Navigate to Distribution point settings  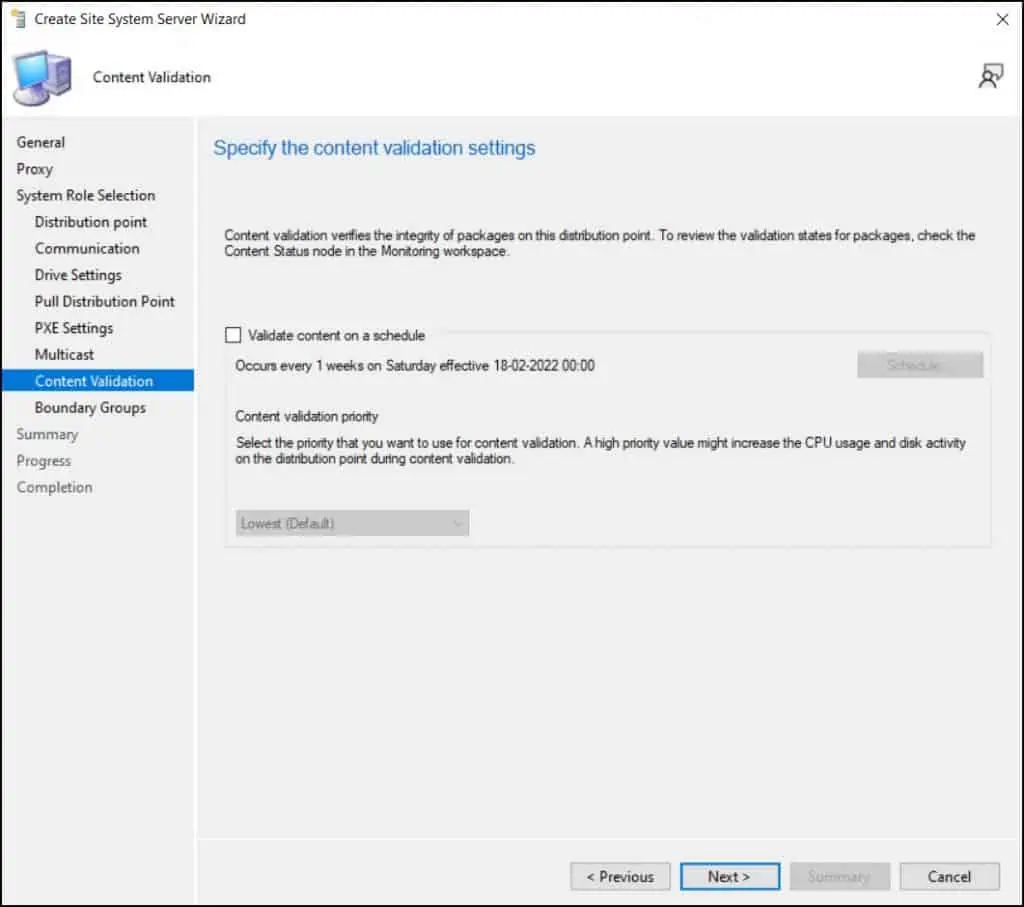click(91, 222)
